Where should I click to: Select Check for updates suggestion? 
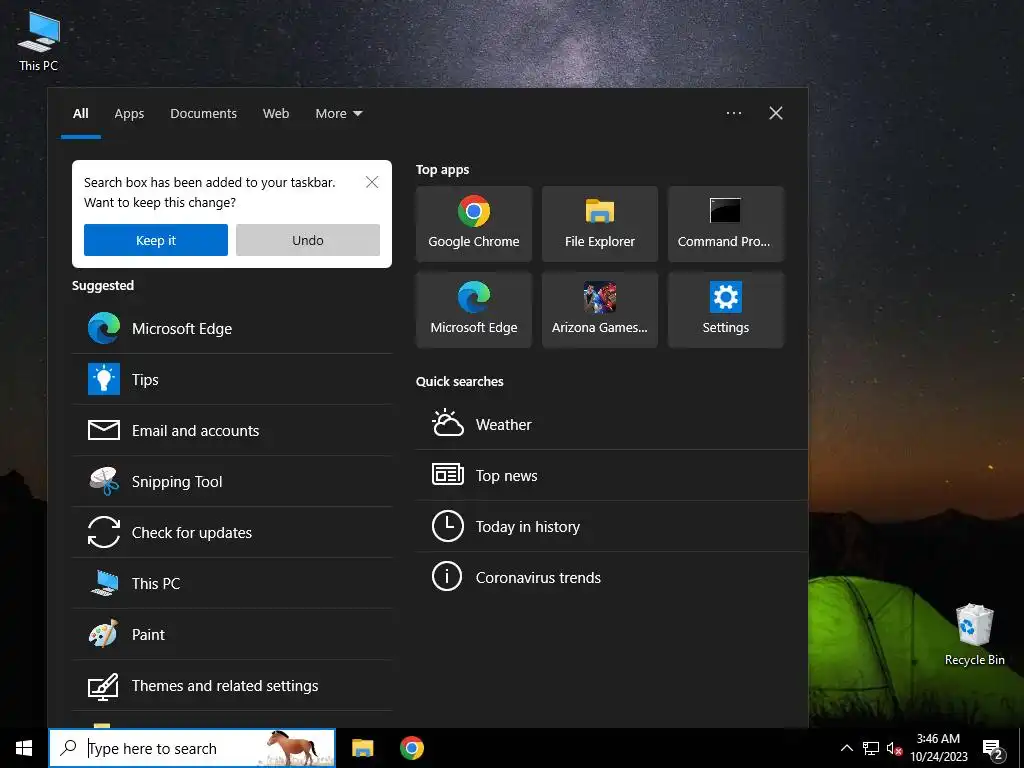pyautogui.click(x=232, y=532)
